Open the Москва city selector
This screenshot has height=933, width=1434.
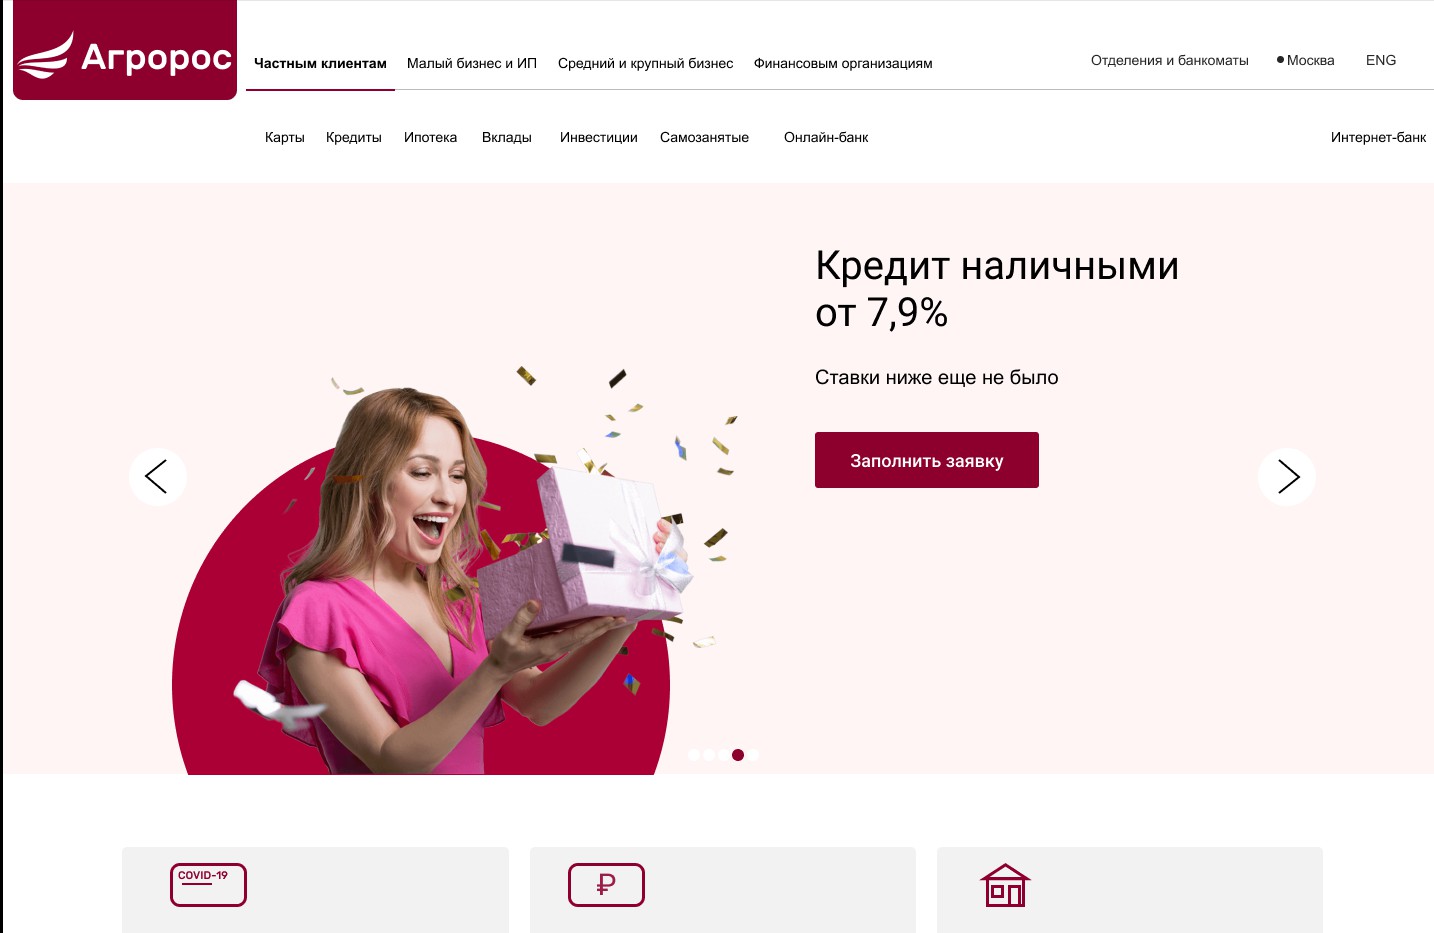click(1306, 60)
